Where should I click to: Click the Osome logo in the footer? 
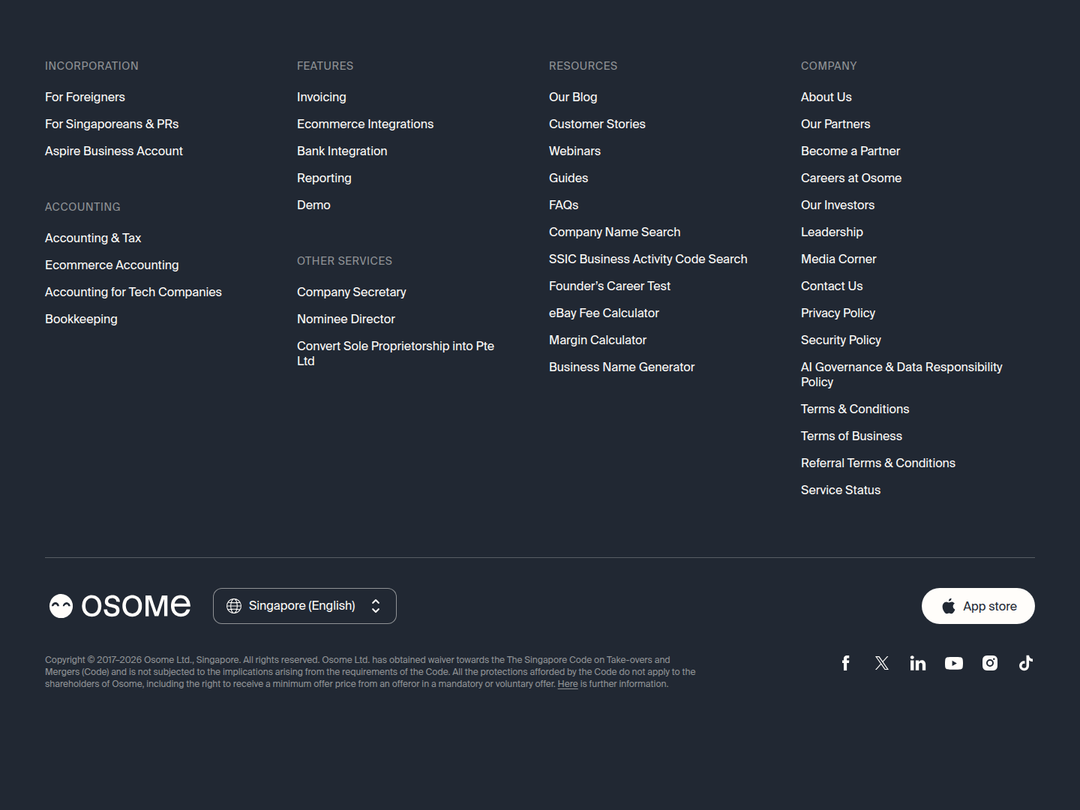click(x=119, y=606)
